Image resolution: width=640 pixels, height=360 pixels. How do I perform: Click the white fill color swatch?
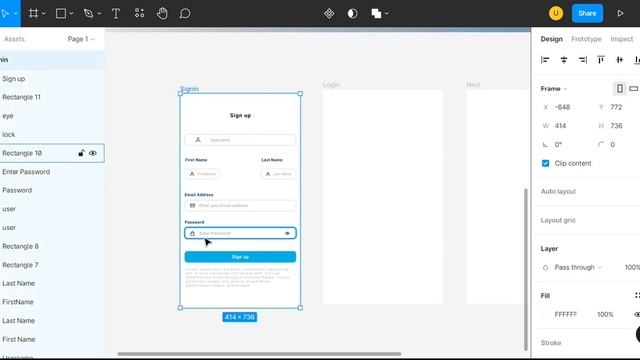pyautogui.click(x=545, y=314)
